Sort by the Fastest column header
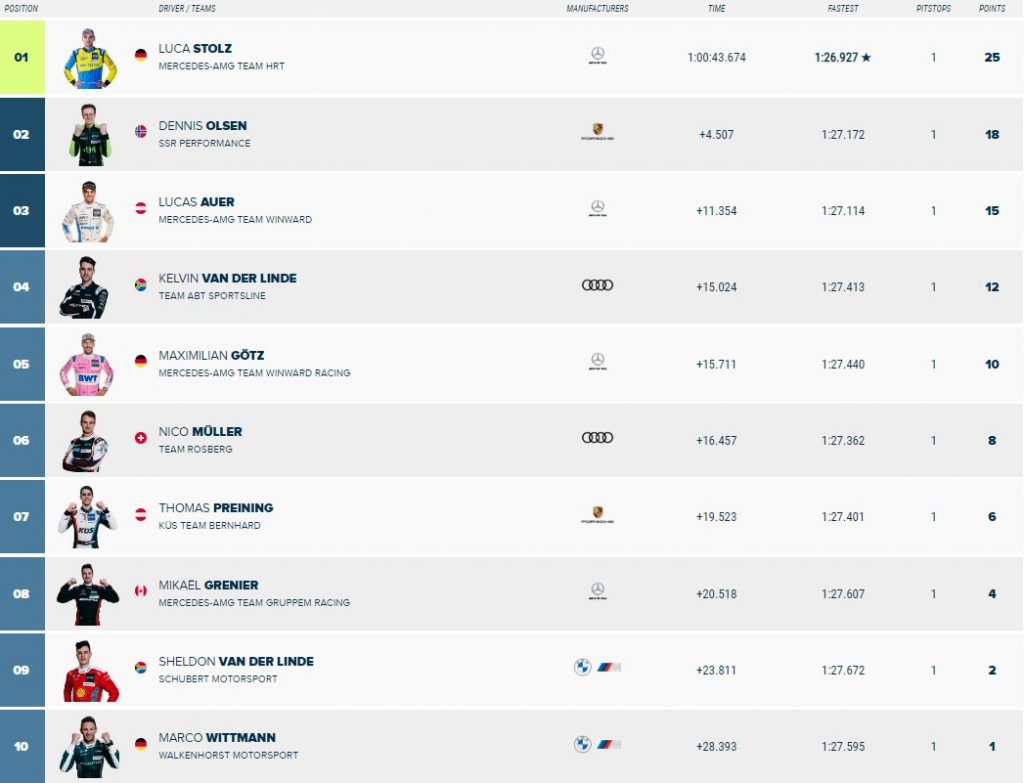This screenshot has width=1024, height=783. click(x=842, y=8)
